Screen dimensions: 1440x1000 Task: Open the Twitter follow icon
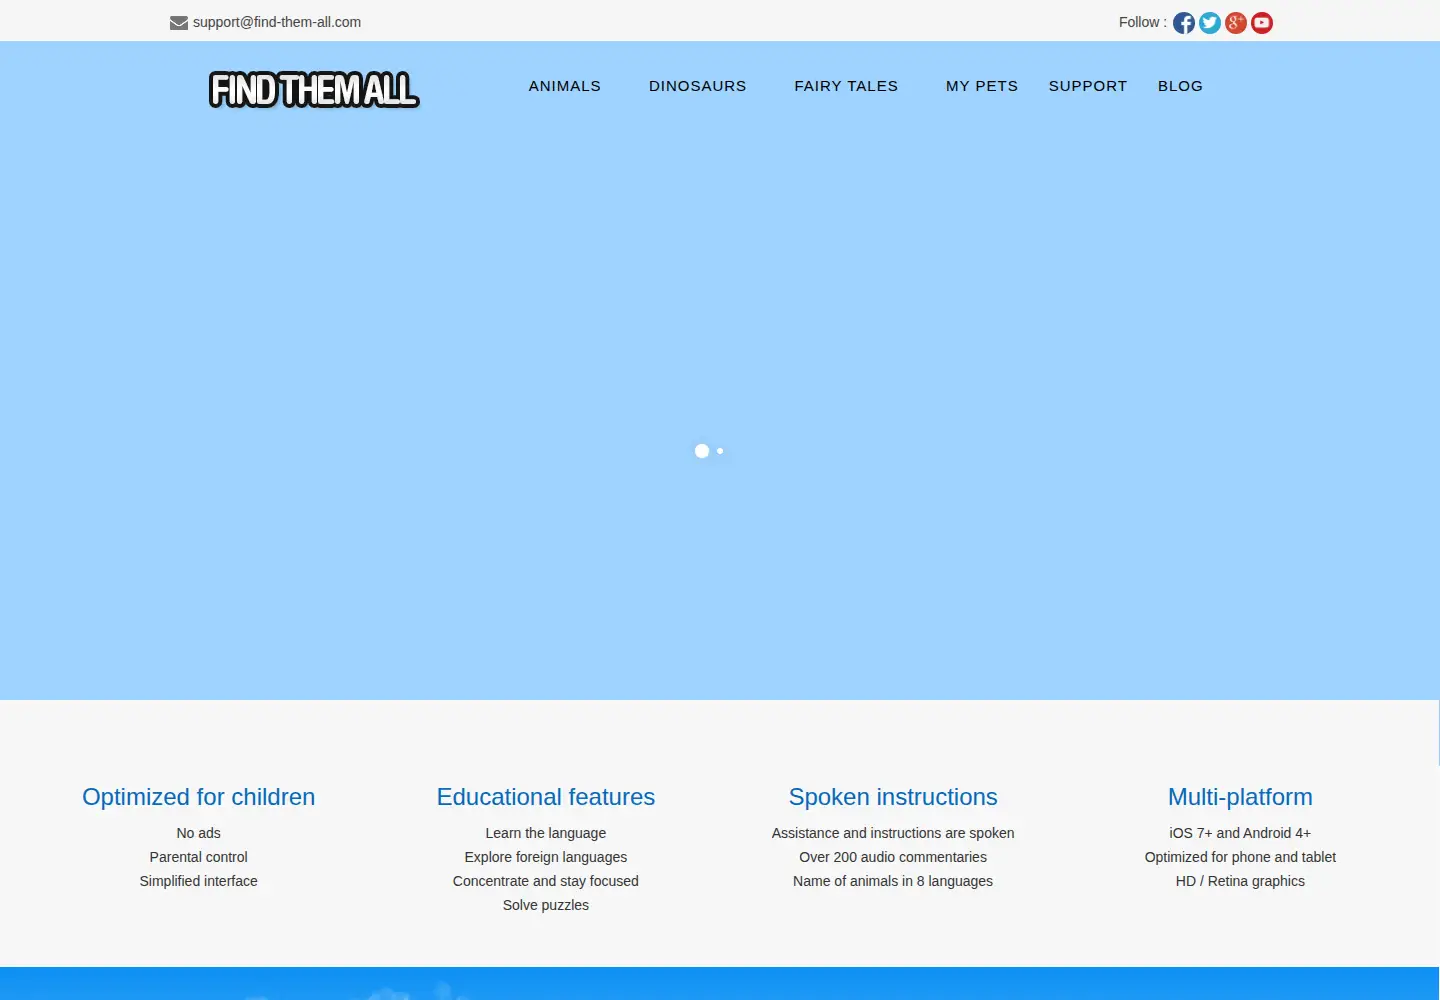tap(1210, 23)
